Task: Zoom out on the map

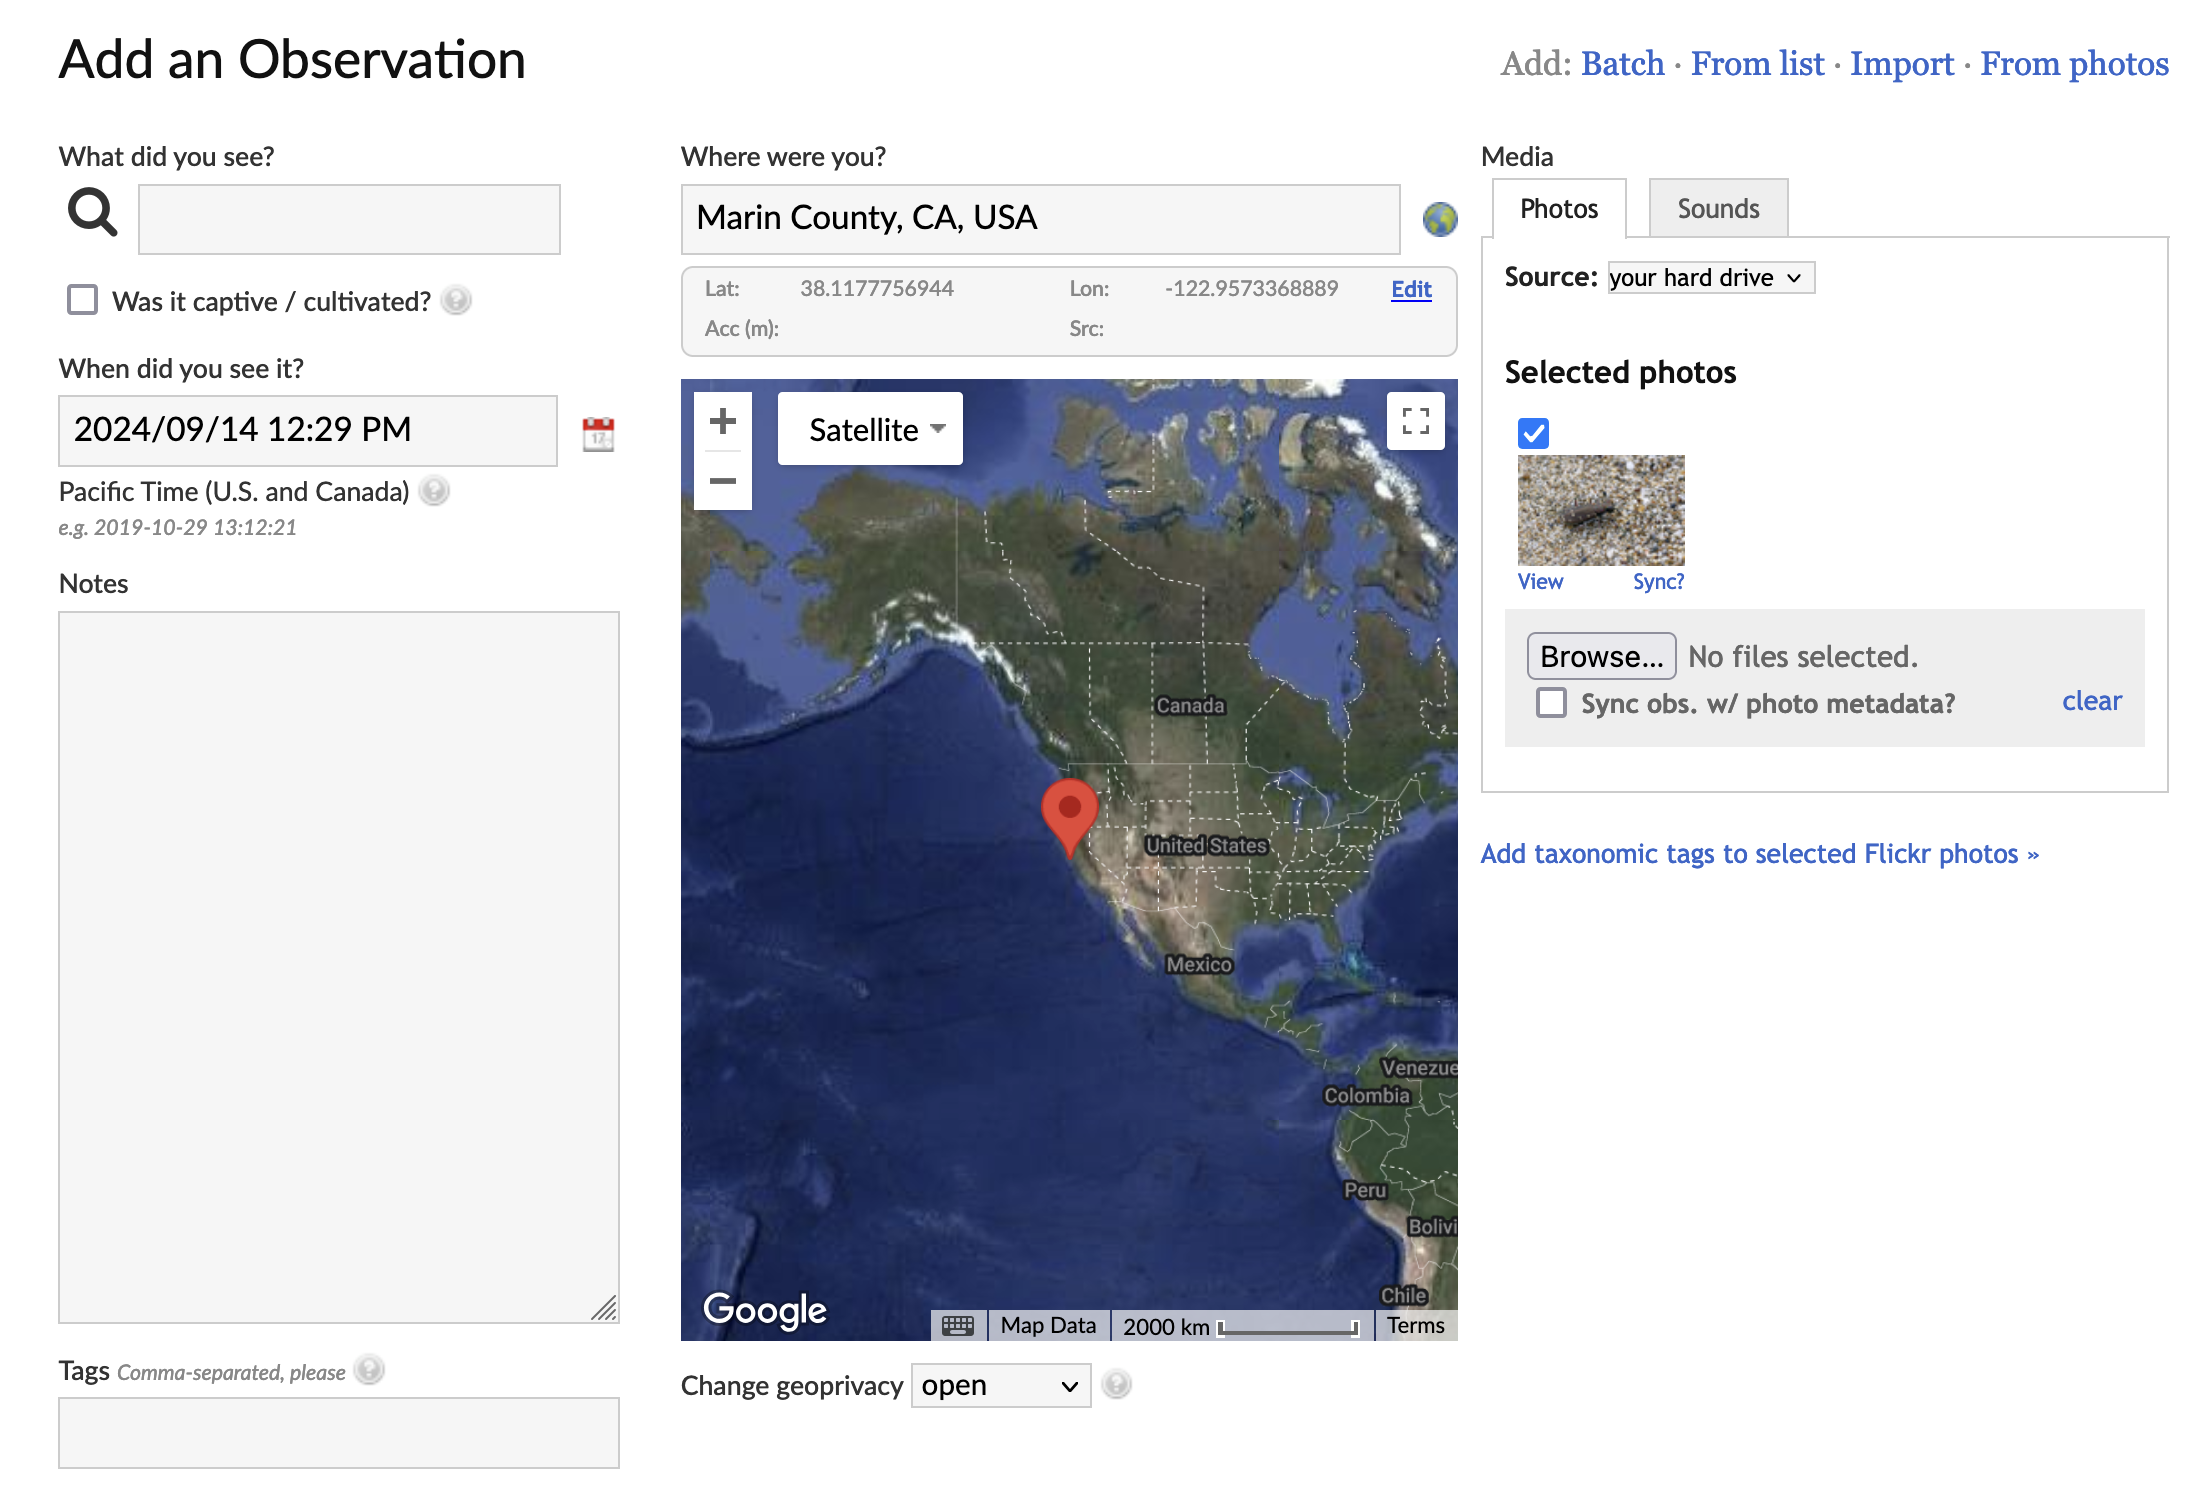Action: [x=722, y=481]
